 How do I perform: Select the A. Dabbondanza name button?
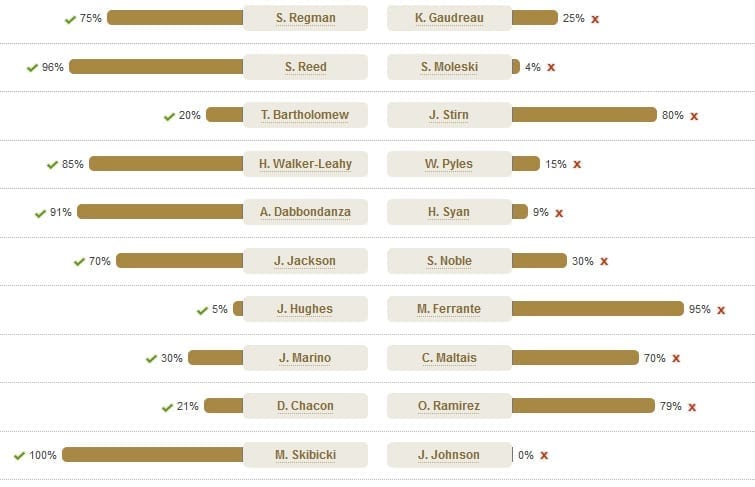[x=305, y=212]
